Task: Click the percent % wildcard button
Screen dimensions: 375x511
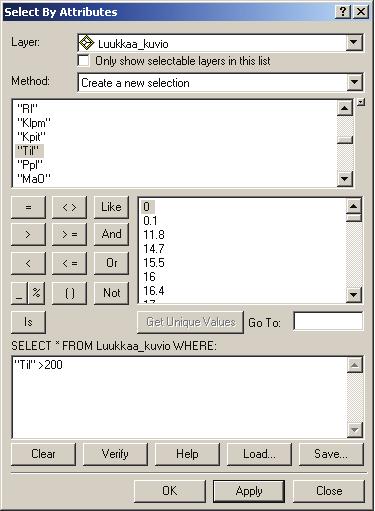Action: [37, 293]
